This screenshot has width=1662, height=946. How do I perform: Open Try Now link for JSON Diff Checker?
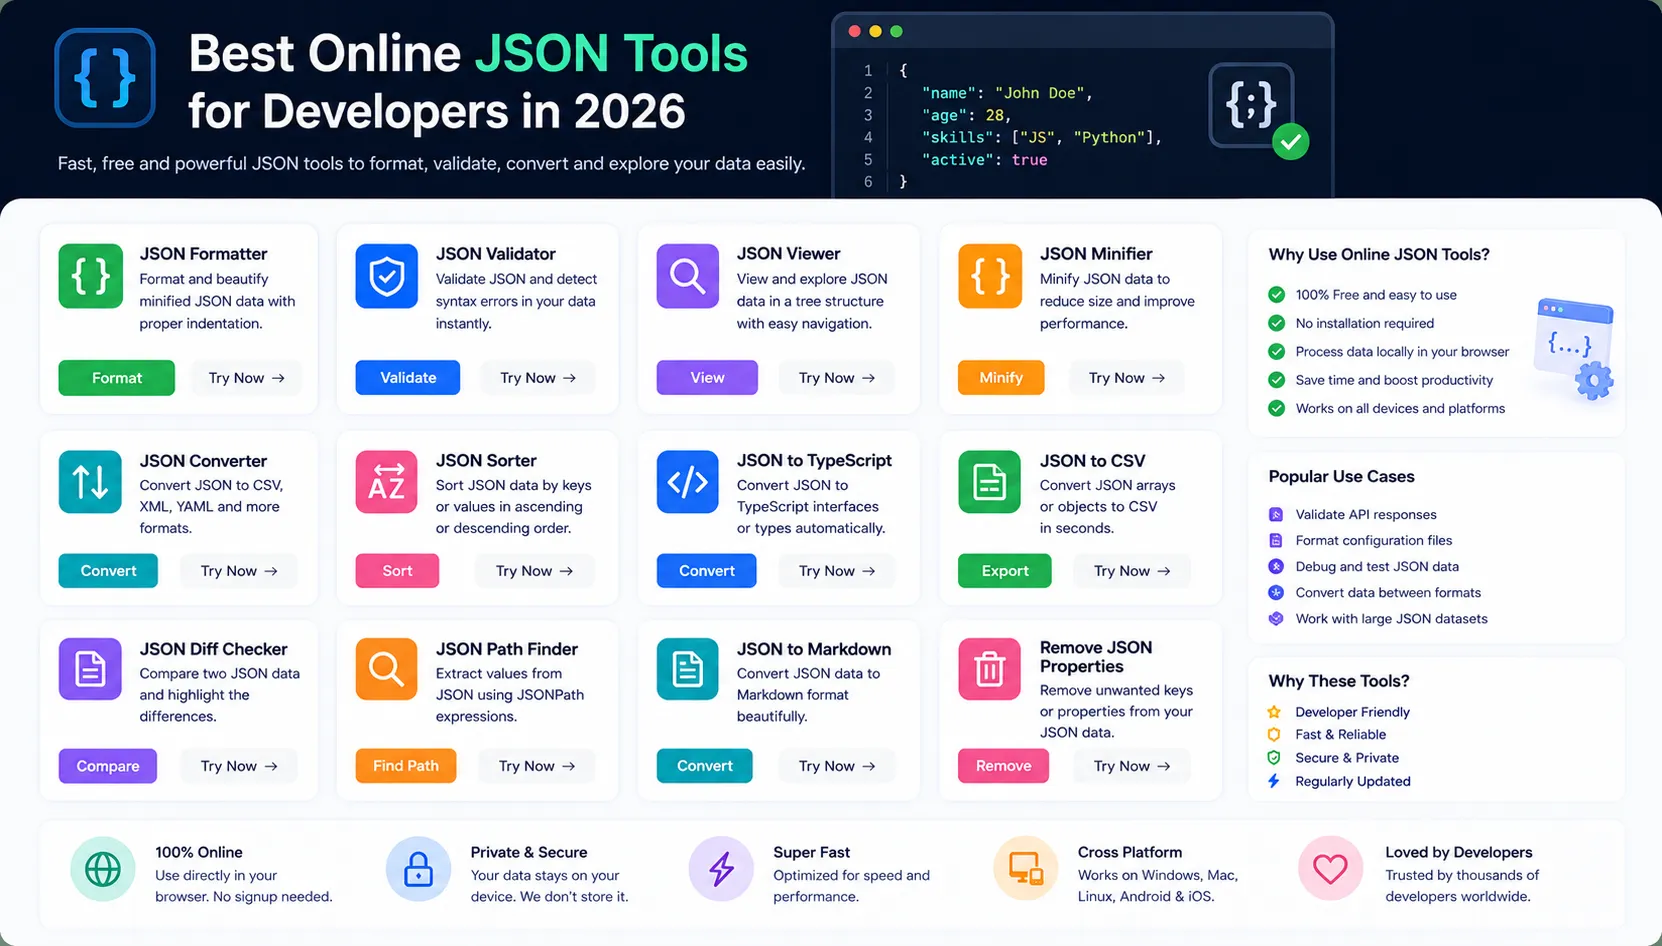[x=239, y=766]
